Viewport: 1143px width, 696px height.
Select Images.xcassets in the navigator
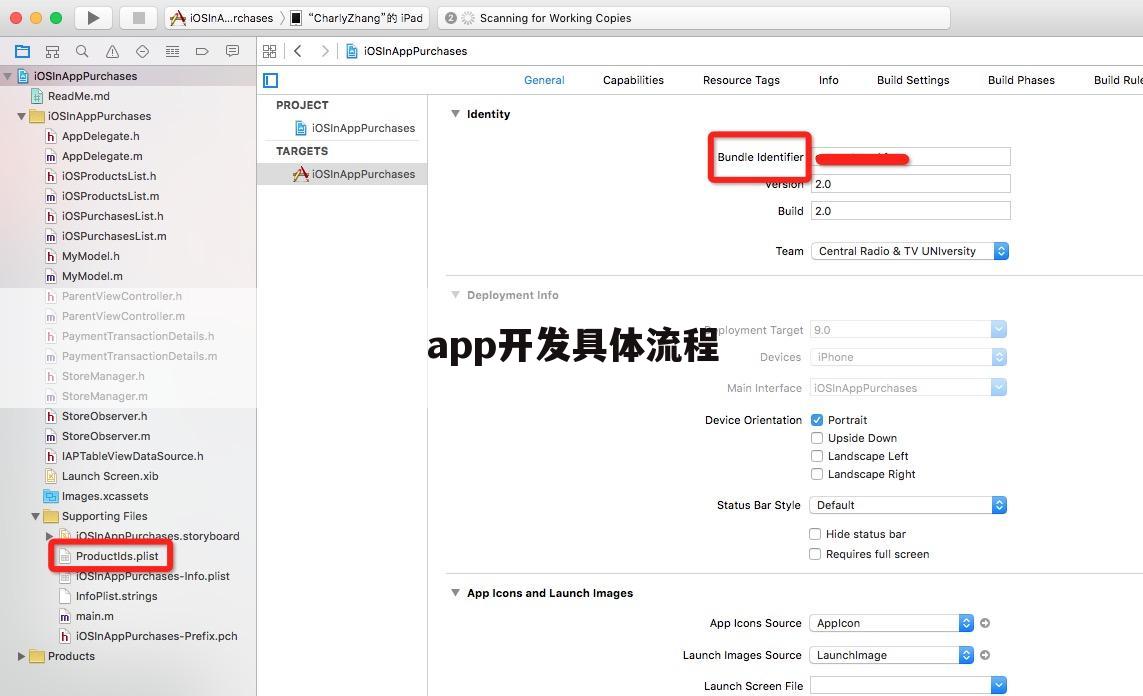click(105, 496)
